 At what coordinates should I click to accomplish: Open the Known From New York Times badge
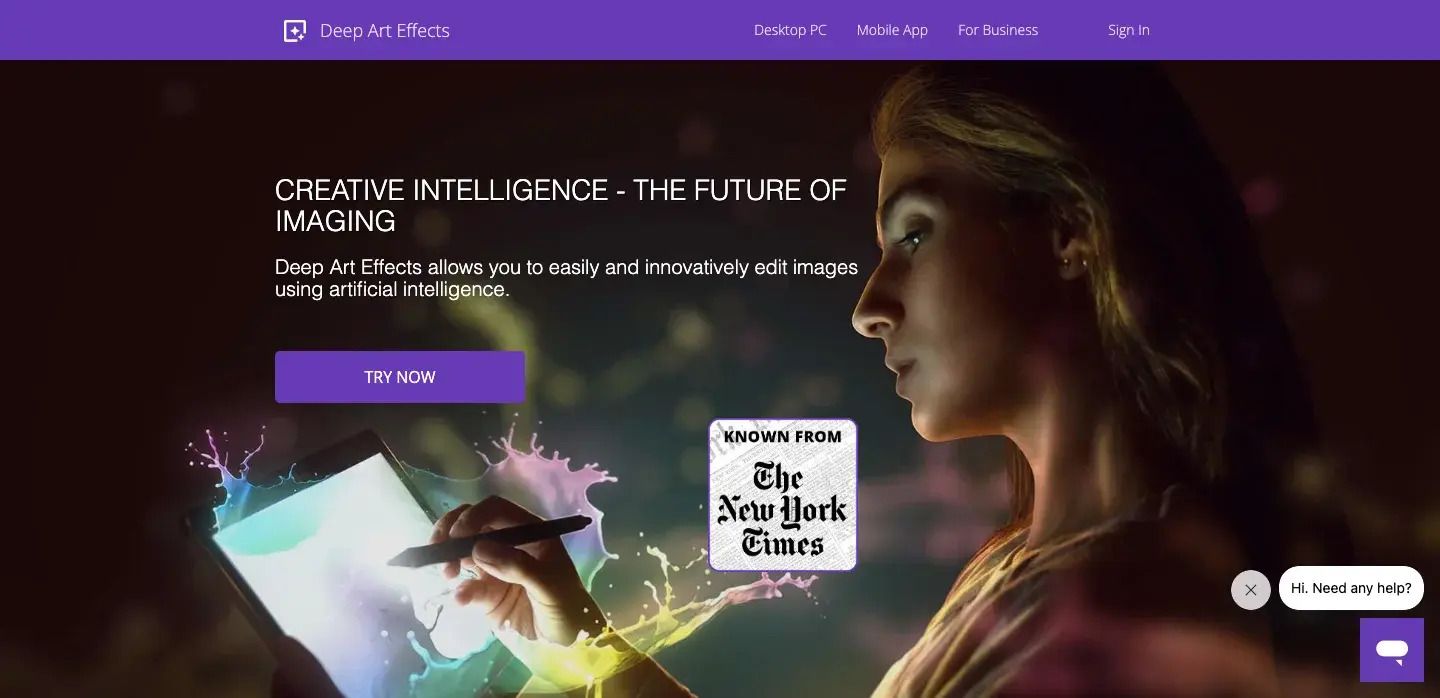pyautogui.click(x=783, y=495)
